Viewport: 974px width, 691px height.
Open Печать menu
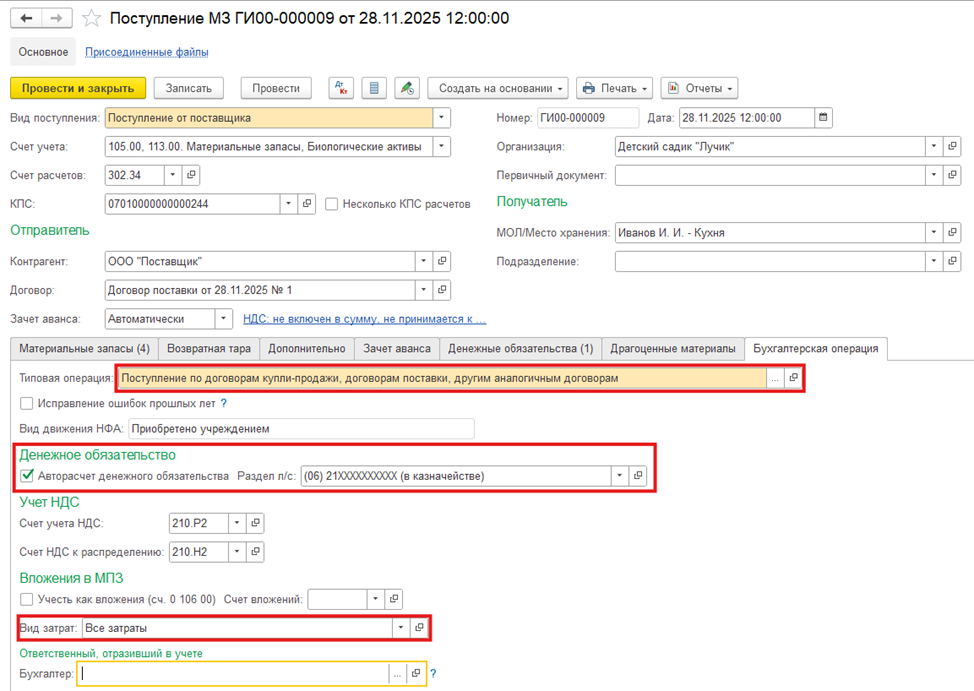614,88
